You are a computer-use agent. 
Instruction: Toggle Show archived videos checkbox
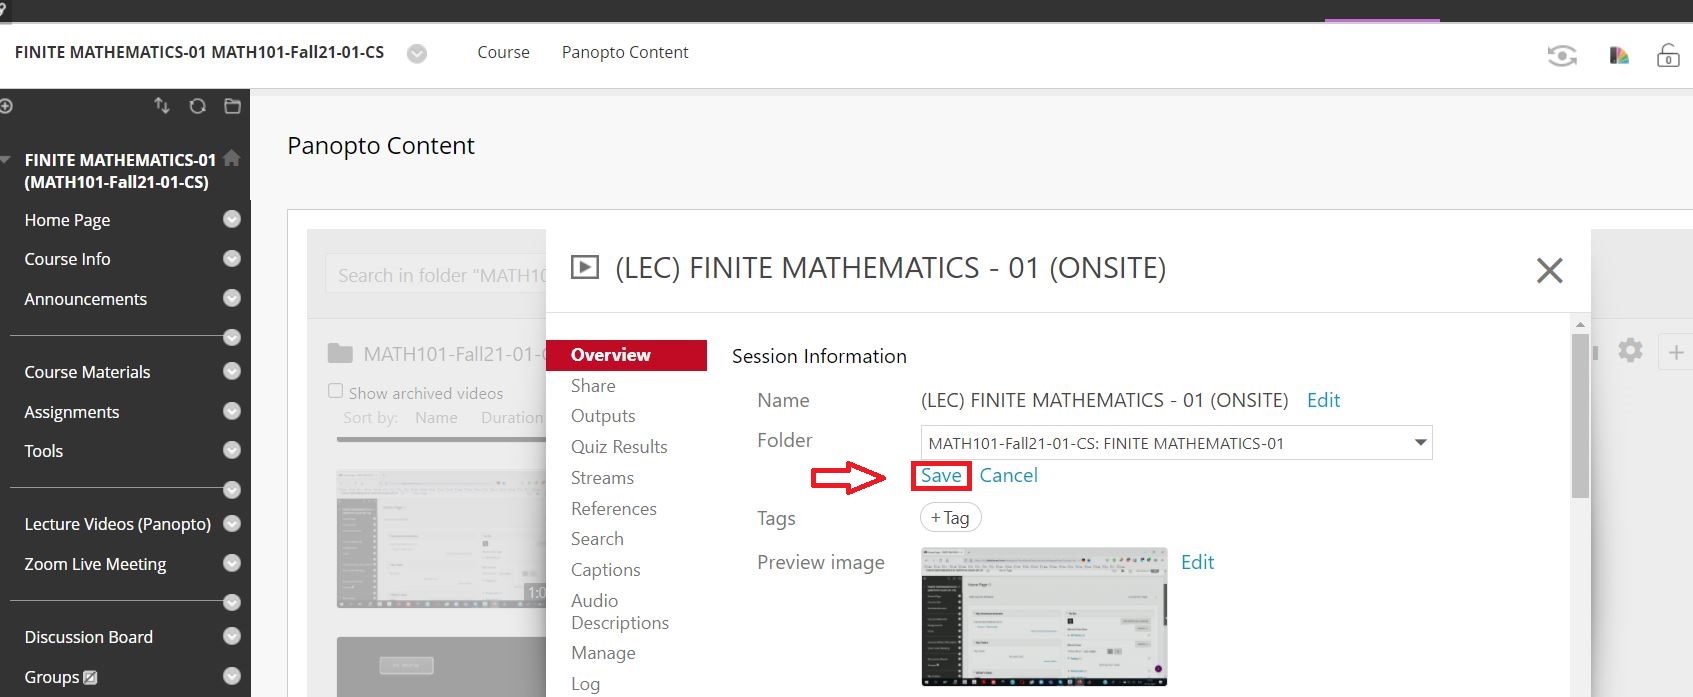[336, 392]
